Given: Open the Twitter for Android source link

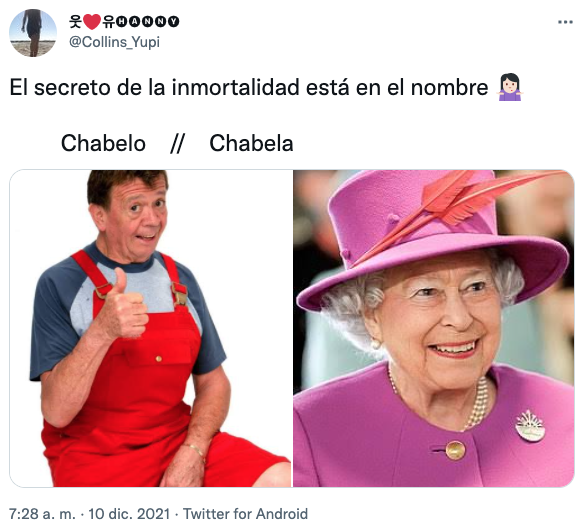Looking at the screenshot, I should pos(245,514).
